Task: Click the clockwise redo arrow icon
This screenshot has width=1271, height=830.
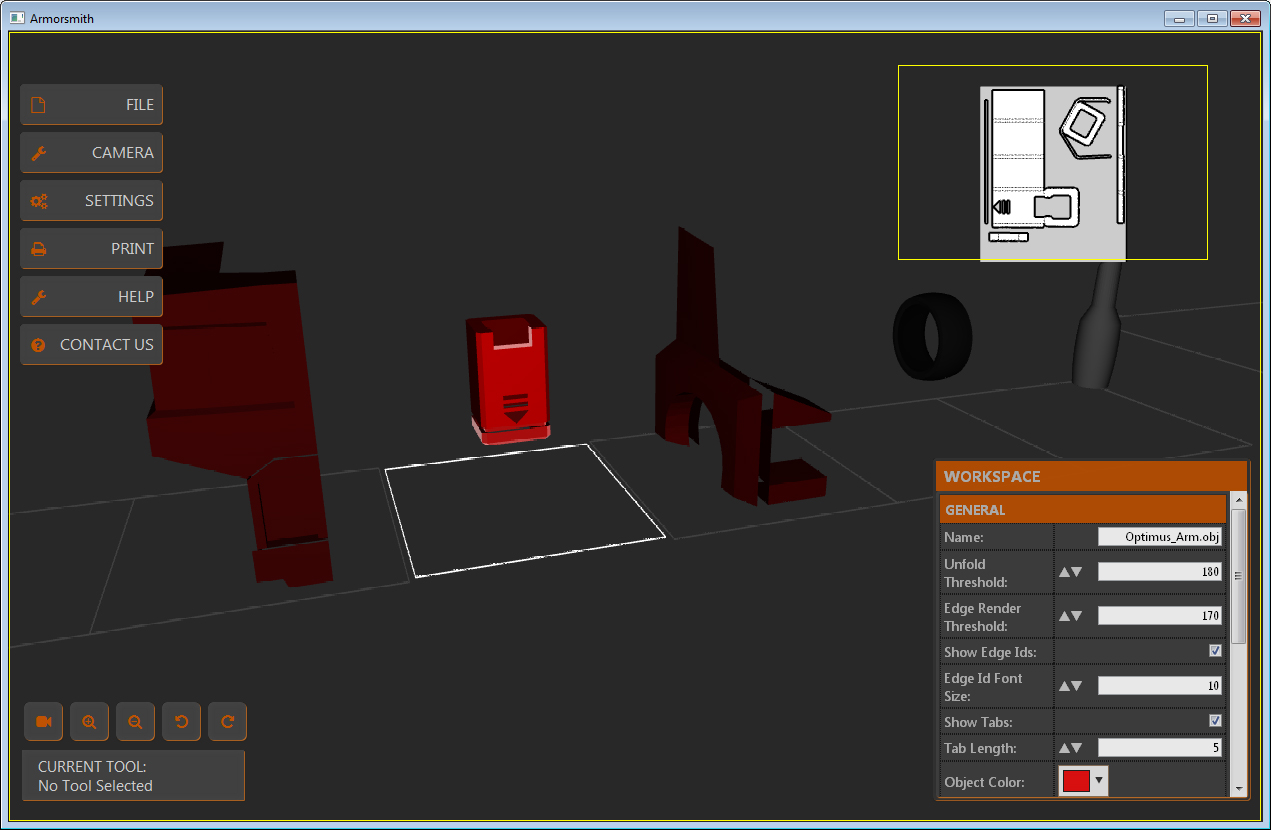Action: pyautogui.click(x=228, y=722)
